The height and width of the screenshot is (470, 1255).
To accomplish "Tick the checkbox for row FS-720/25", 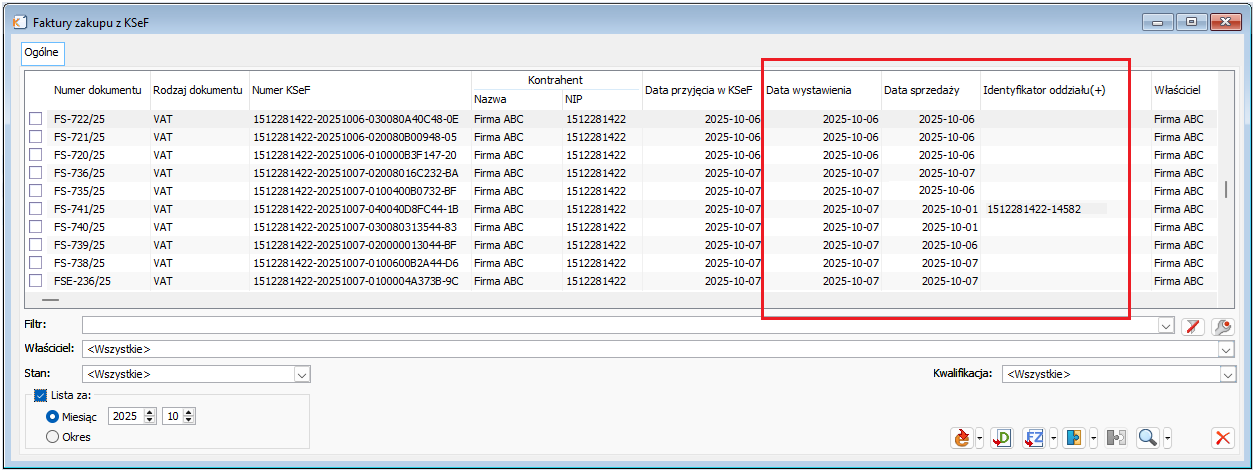I will (35, 155).
